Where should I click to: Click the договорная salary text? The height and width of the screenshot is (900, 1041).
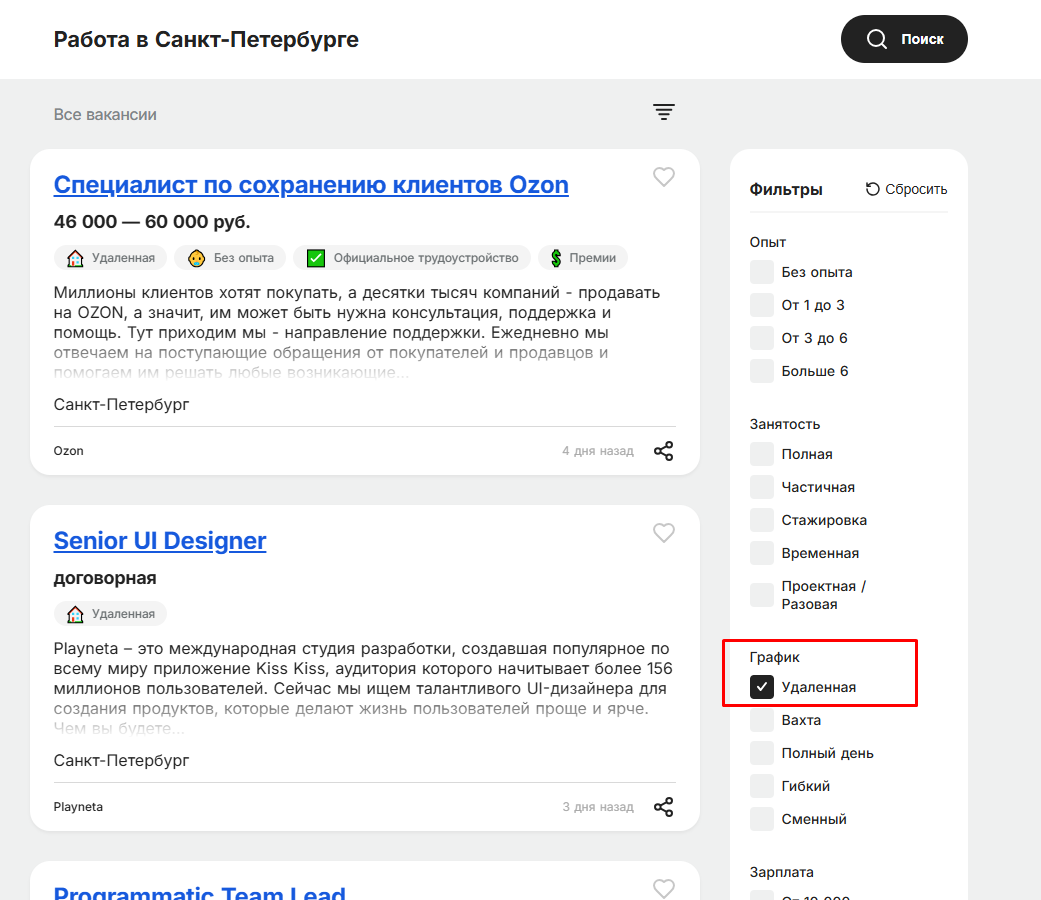(105, 578)
